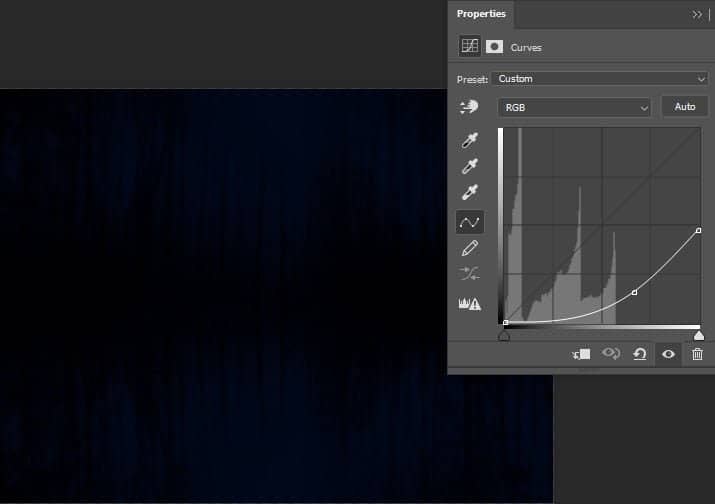
Task: Click the middle control point on curve
Action: 635,292
